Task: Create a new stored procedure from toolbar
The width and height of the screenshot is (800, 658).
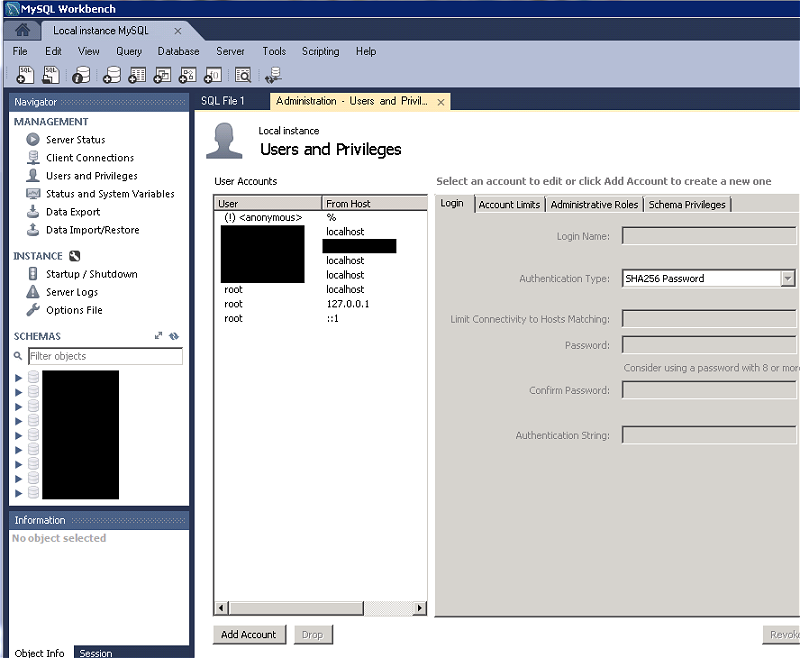Action: (187, 75)
